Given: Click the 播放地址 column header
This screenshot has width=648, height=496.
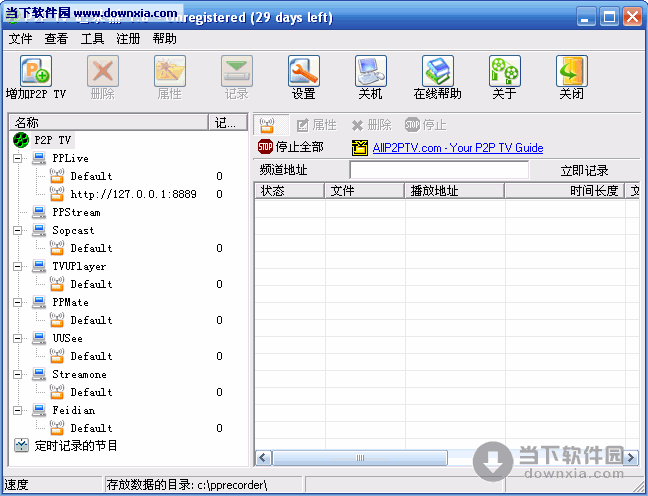Looking at the screenshot, I should 454,191.
